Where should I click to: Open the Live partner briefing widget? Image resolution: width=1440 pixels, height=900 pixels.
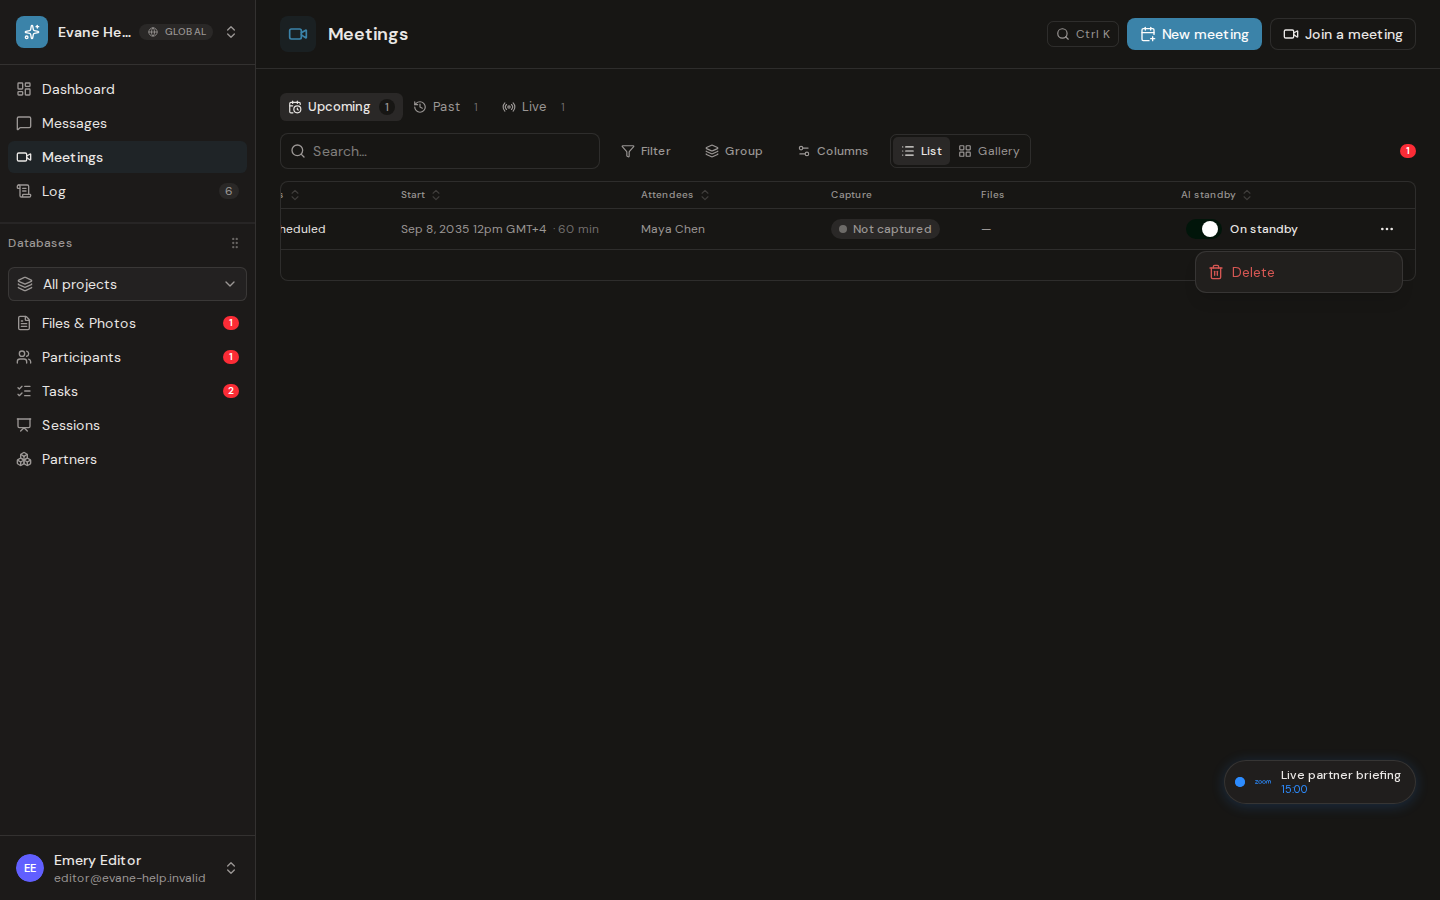(1320, 782)
